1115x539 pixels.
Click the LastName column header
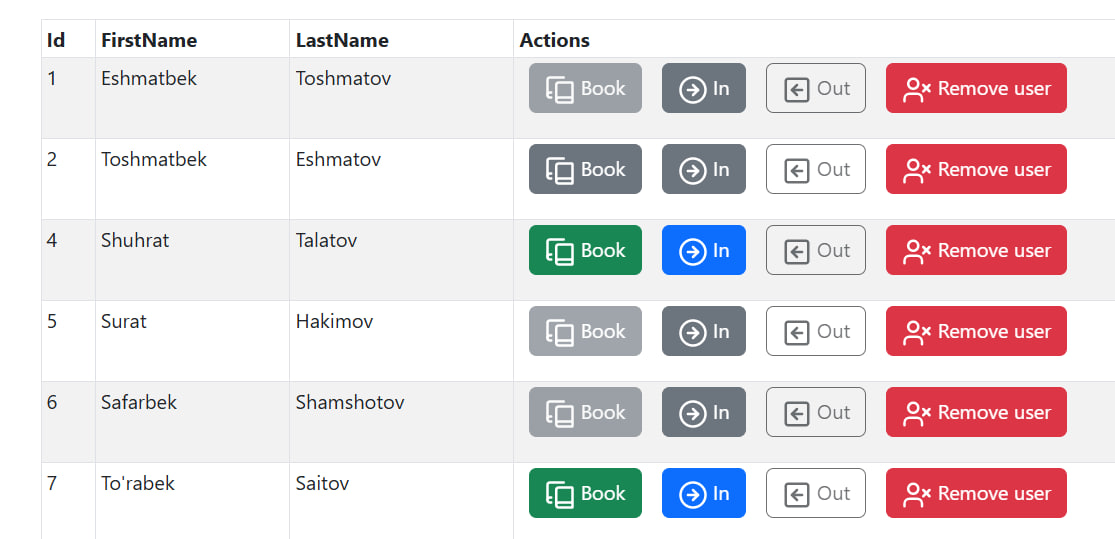(x=342, y=40)
